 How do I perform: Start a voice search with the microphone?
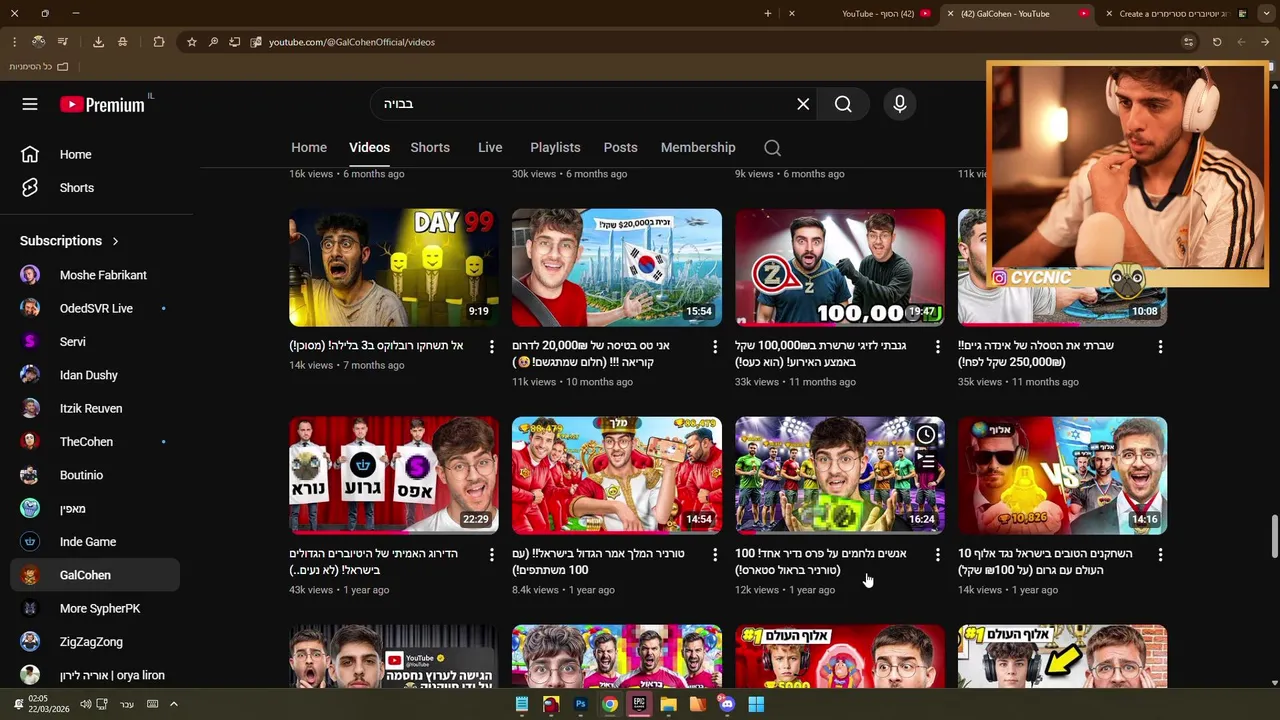pyautogui.click(x=900, y=104)
